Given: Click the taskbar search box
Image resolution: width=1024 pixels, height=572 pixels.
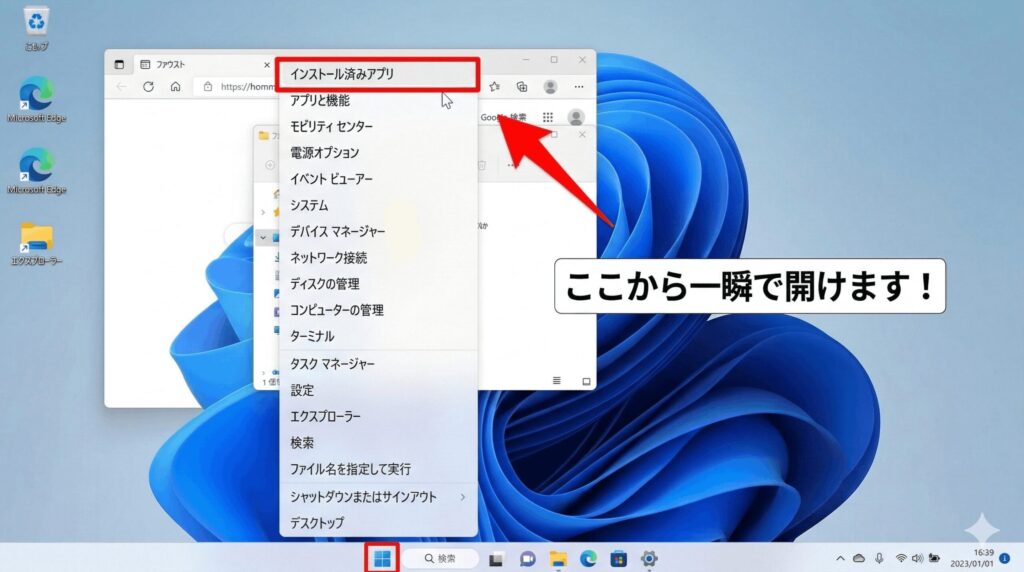Looking at the screenshot, I should pyautogui.click(x=440, y=558).
